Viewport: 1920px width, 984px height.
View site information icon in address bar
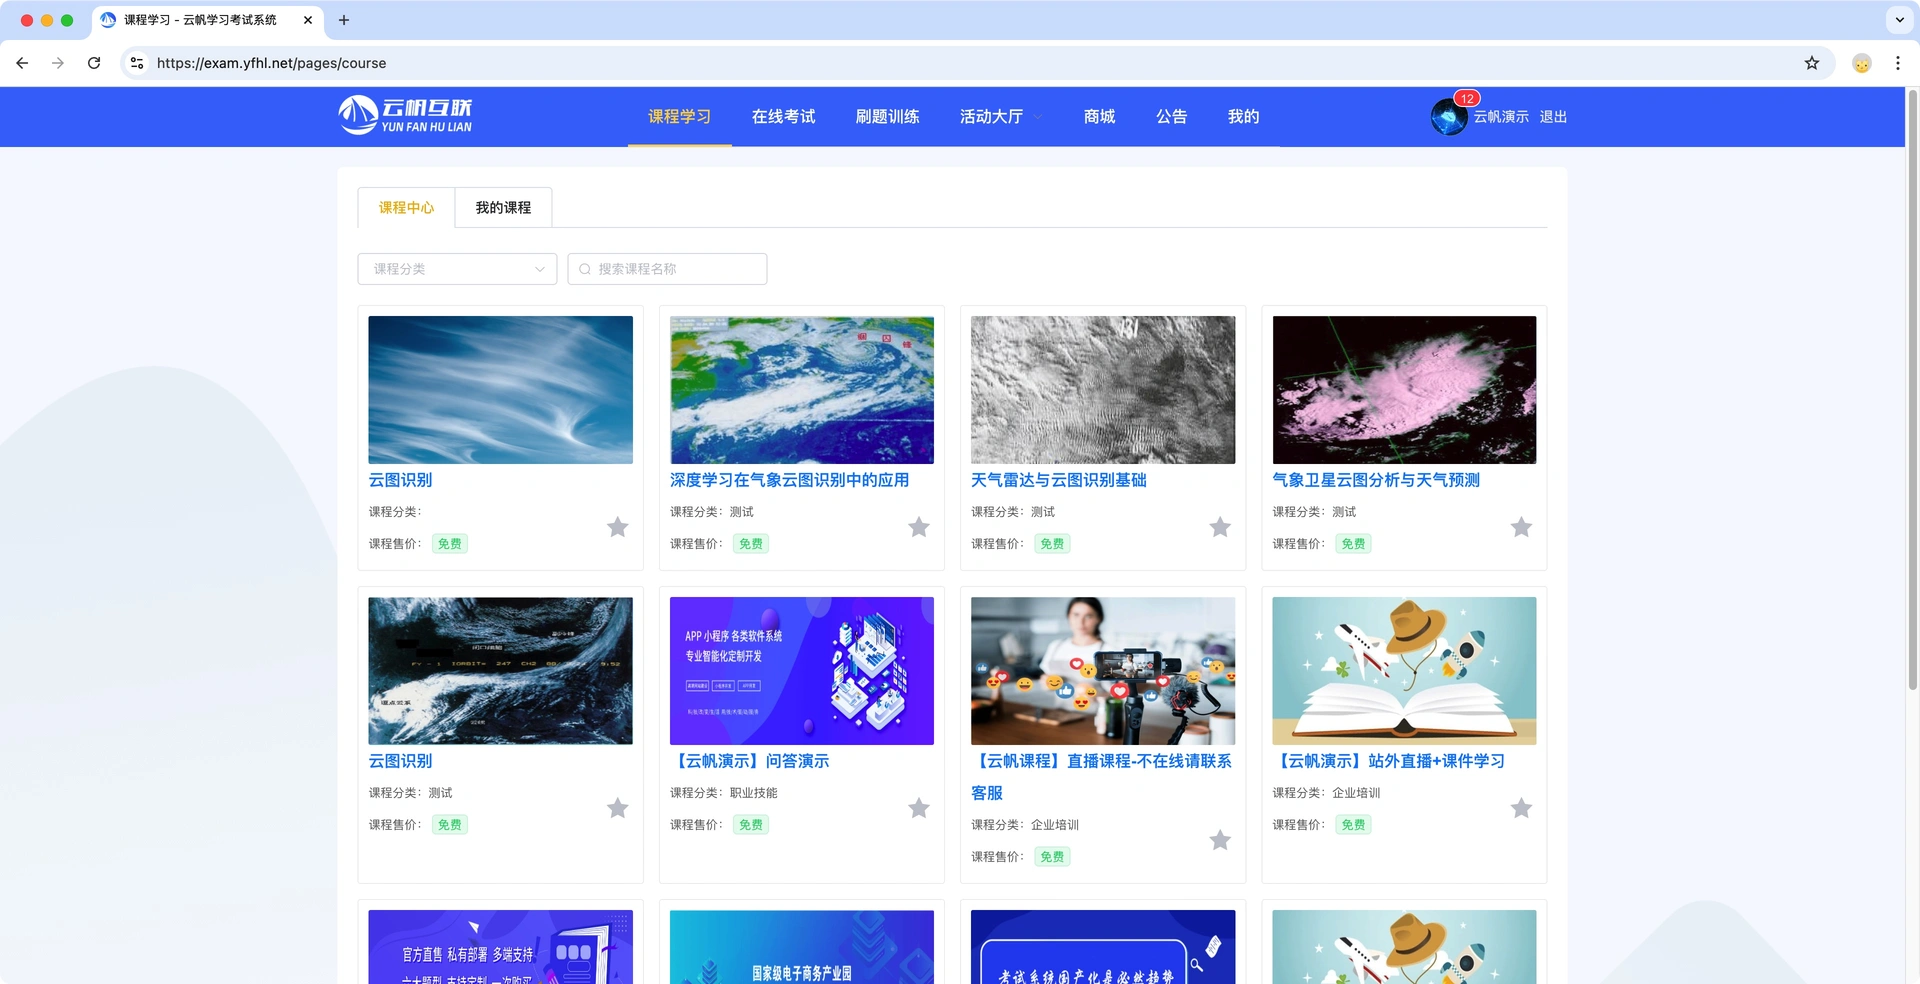(x=137, y=63)
